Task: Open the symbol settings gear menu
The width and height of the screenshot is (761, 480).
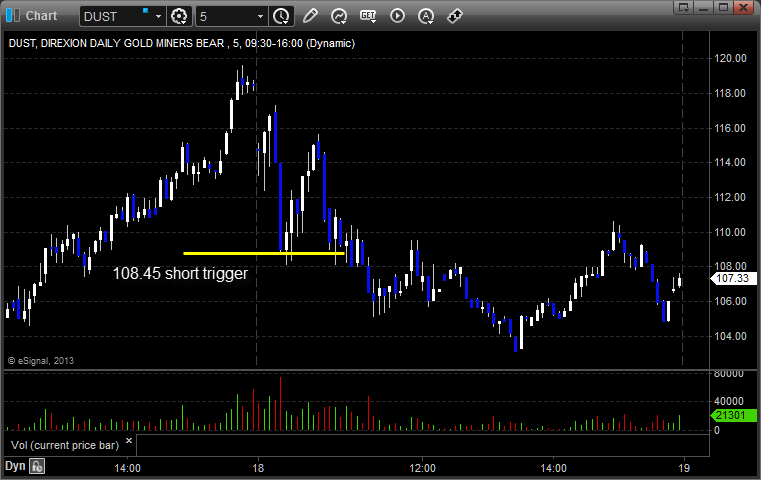Action: [179, 17]
